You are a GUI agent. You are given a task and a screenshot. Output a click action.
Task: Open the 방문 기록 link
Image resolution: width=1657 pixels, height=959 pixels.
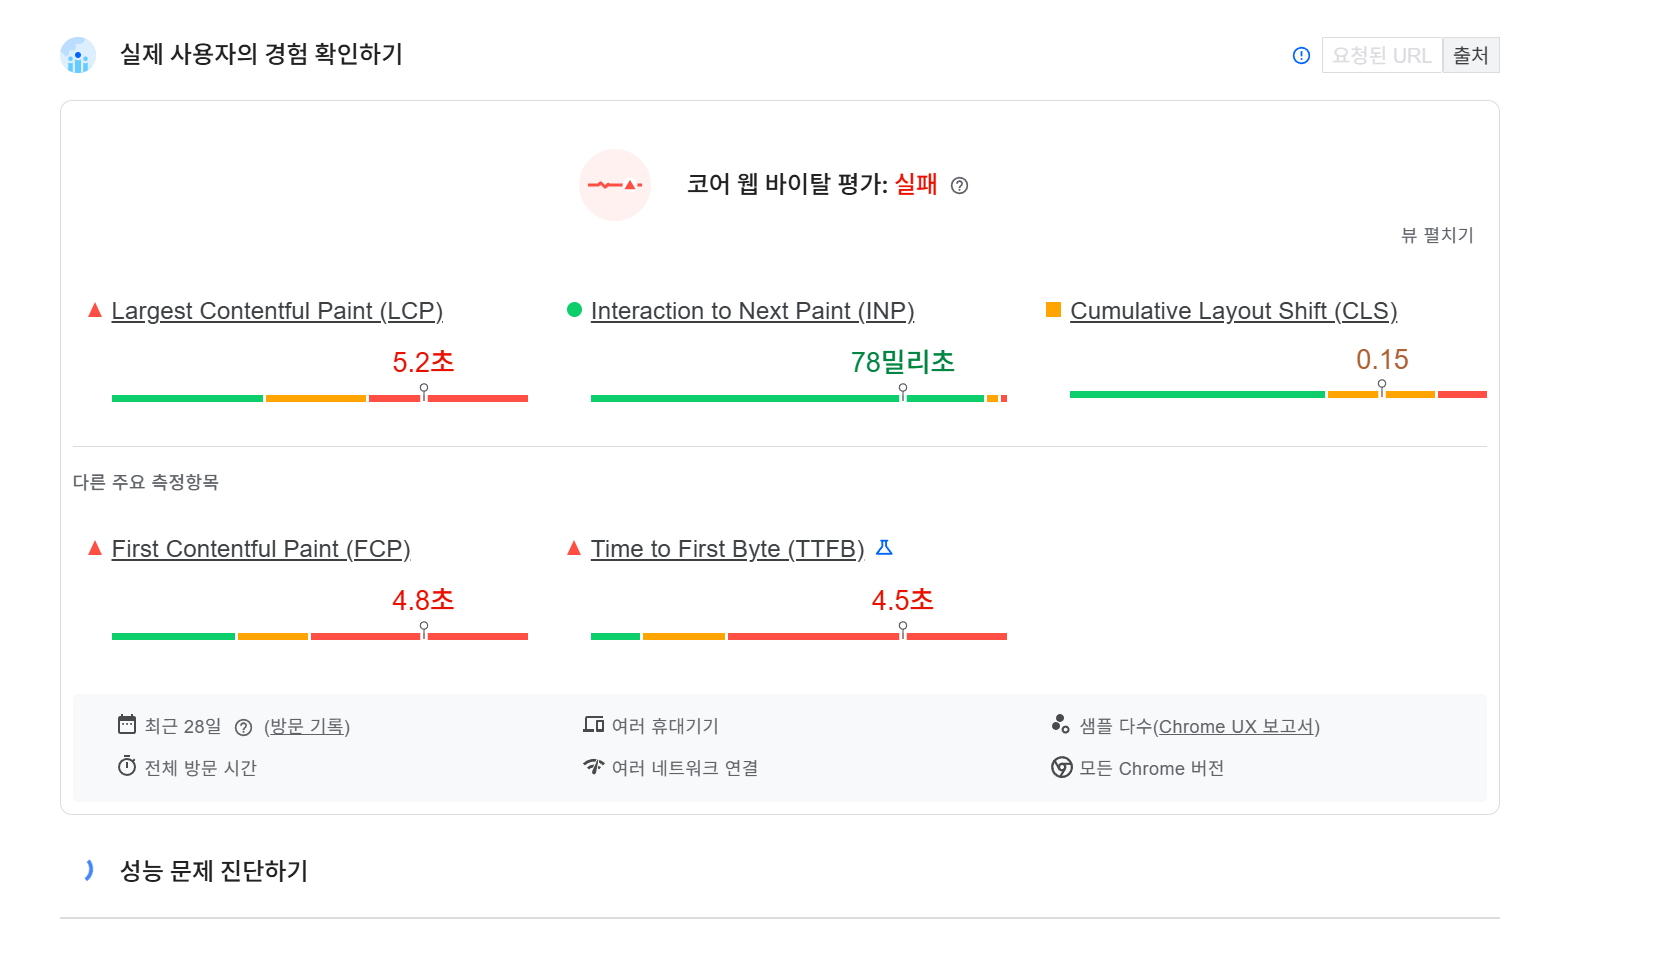306,726
